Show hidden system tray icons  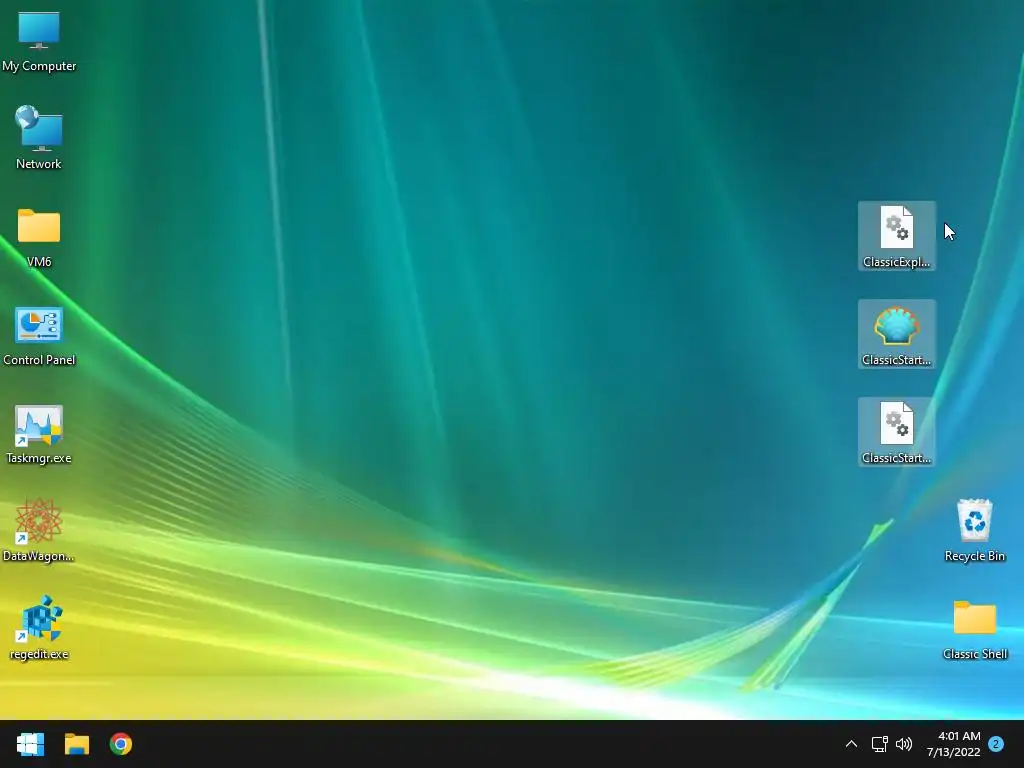pos(851,744)
